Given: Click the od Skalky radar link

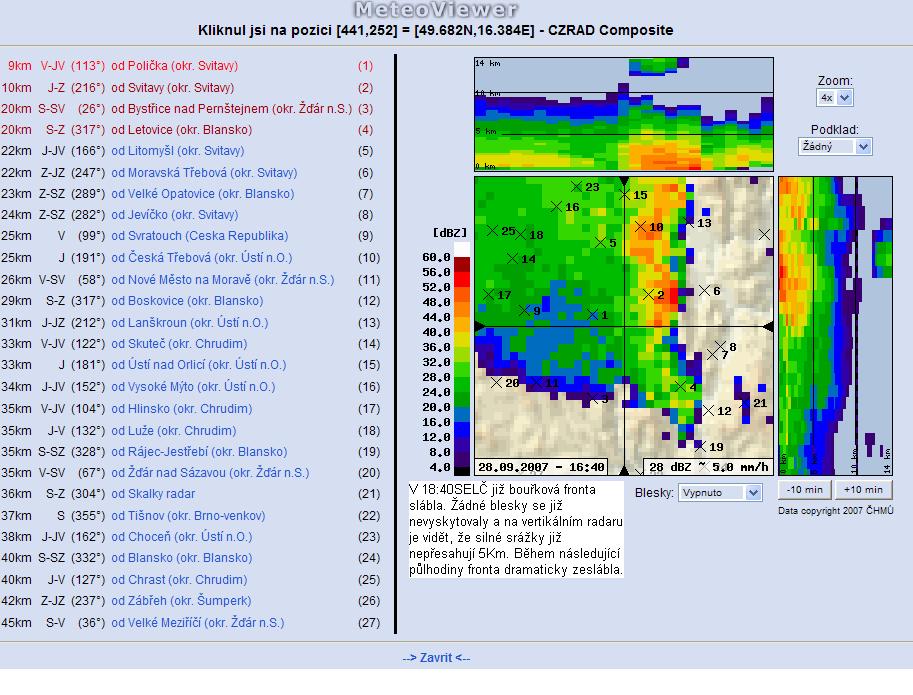Looking at the screenshot, I should point(153,494).
